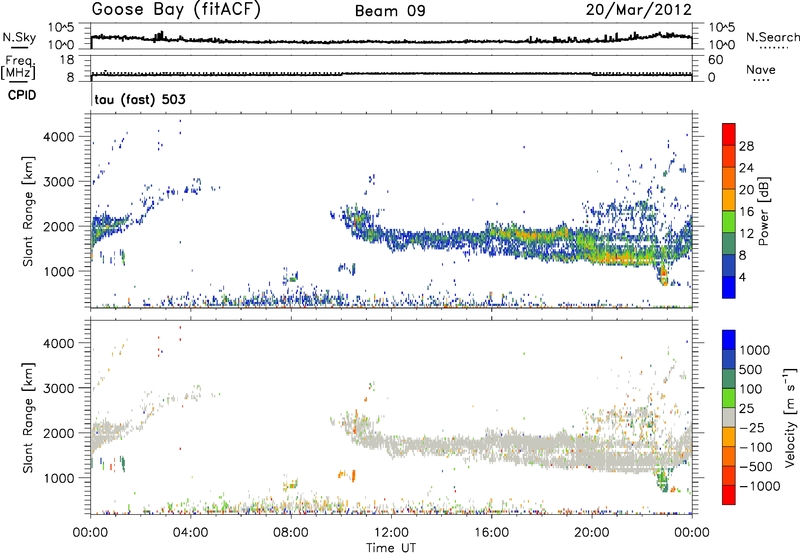This screenshot has height=554, width=800.
Task: Select the "Freq. [MHz]" axis label
Action: pos(18,67)
